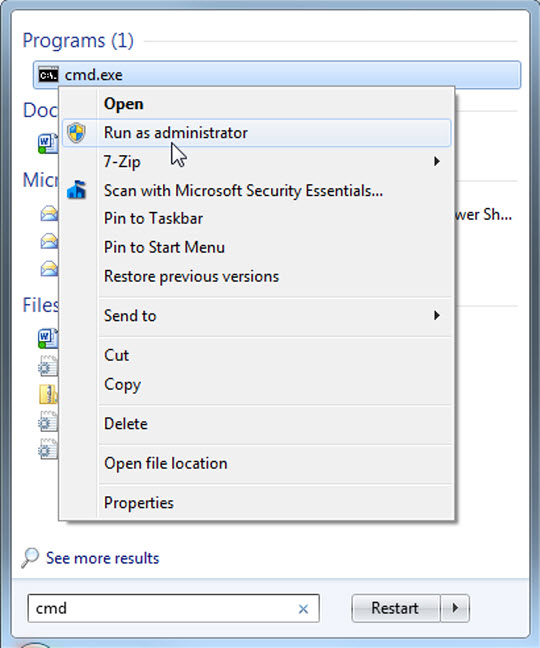
Task: Click the search box containing cmd
Action: pos(173,608)
